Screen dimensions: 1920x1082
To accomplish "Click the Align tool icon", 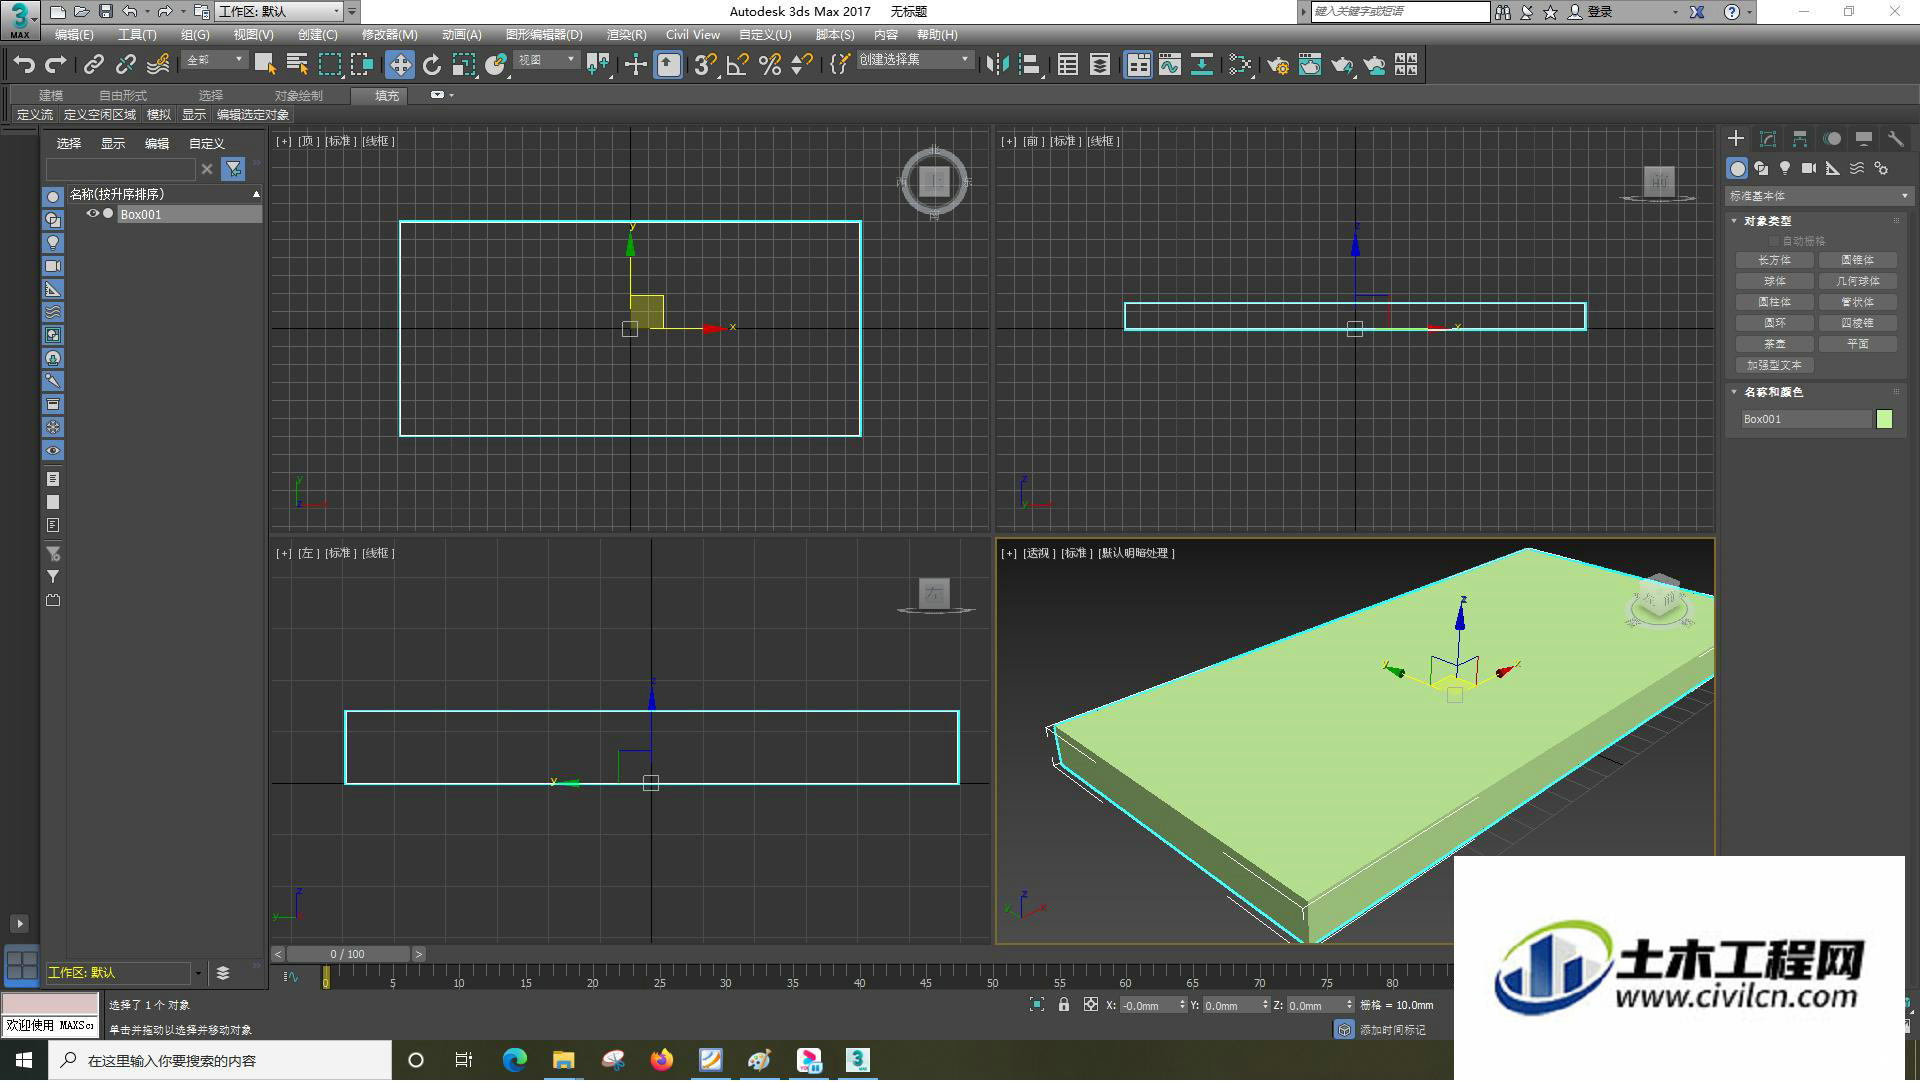I will pyautogui.click(x=1029, y=65).
